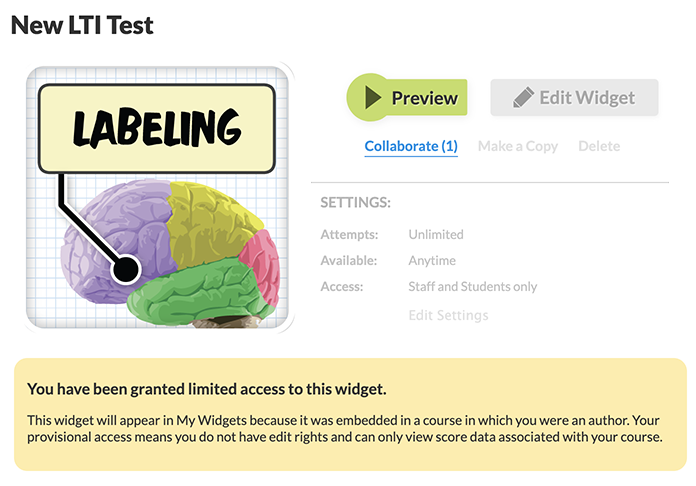Click the Edit Widget button

(x=574, y=98)
